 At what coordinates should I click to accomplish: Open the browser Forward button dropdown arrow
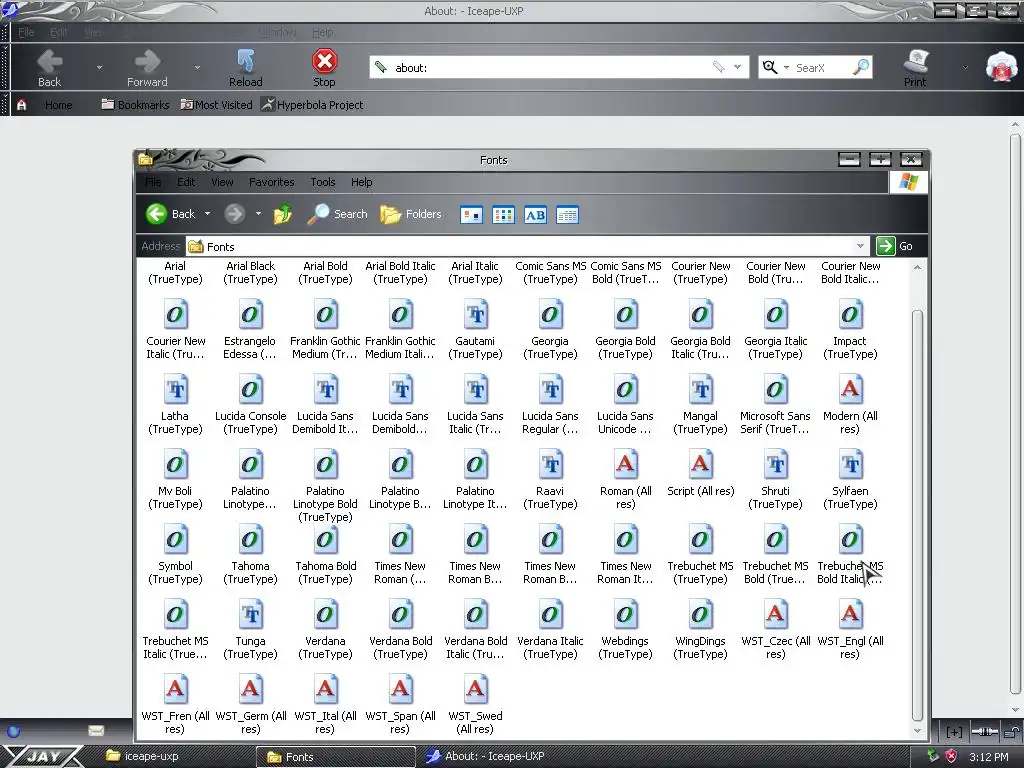[197, 67]
